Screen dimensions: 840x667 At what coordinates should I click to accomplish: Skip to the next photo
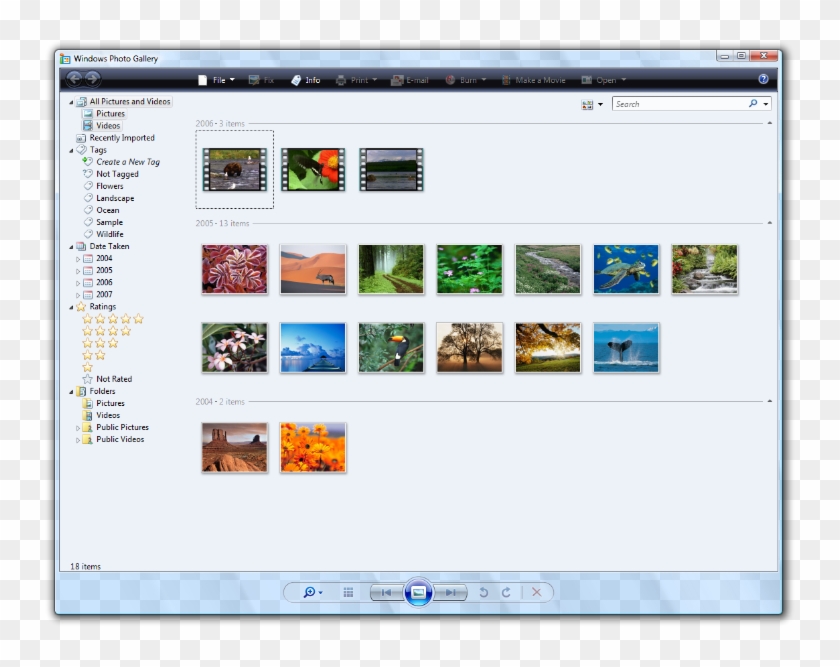(452, 592)
